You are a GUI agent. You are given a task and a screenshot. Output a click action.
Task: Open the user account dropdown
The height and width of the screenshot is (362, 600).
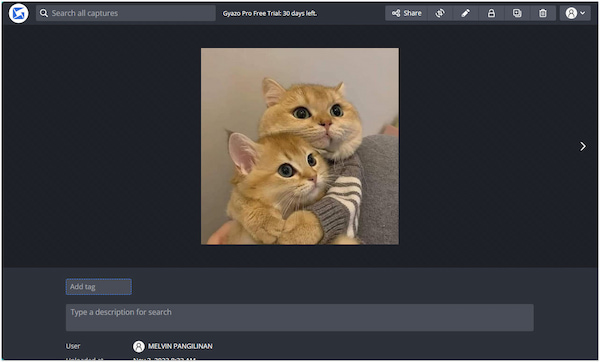click(575, 13)
